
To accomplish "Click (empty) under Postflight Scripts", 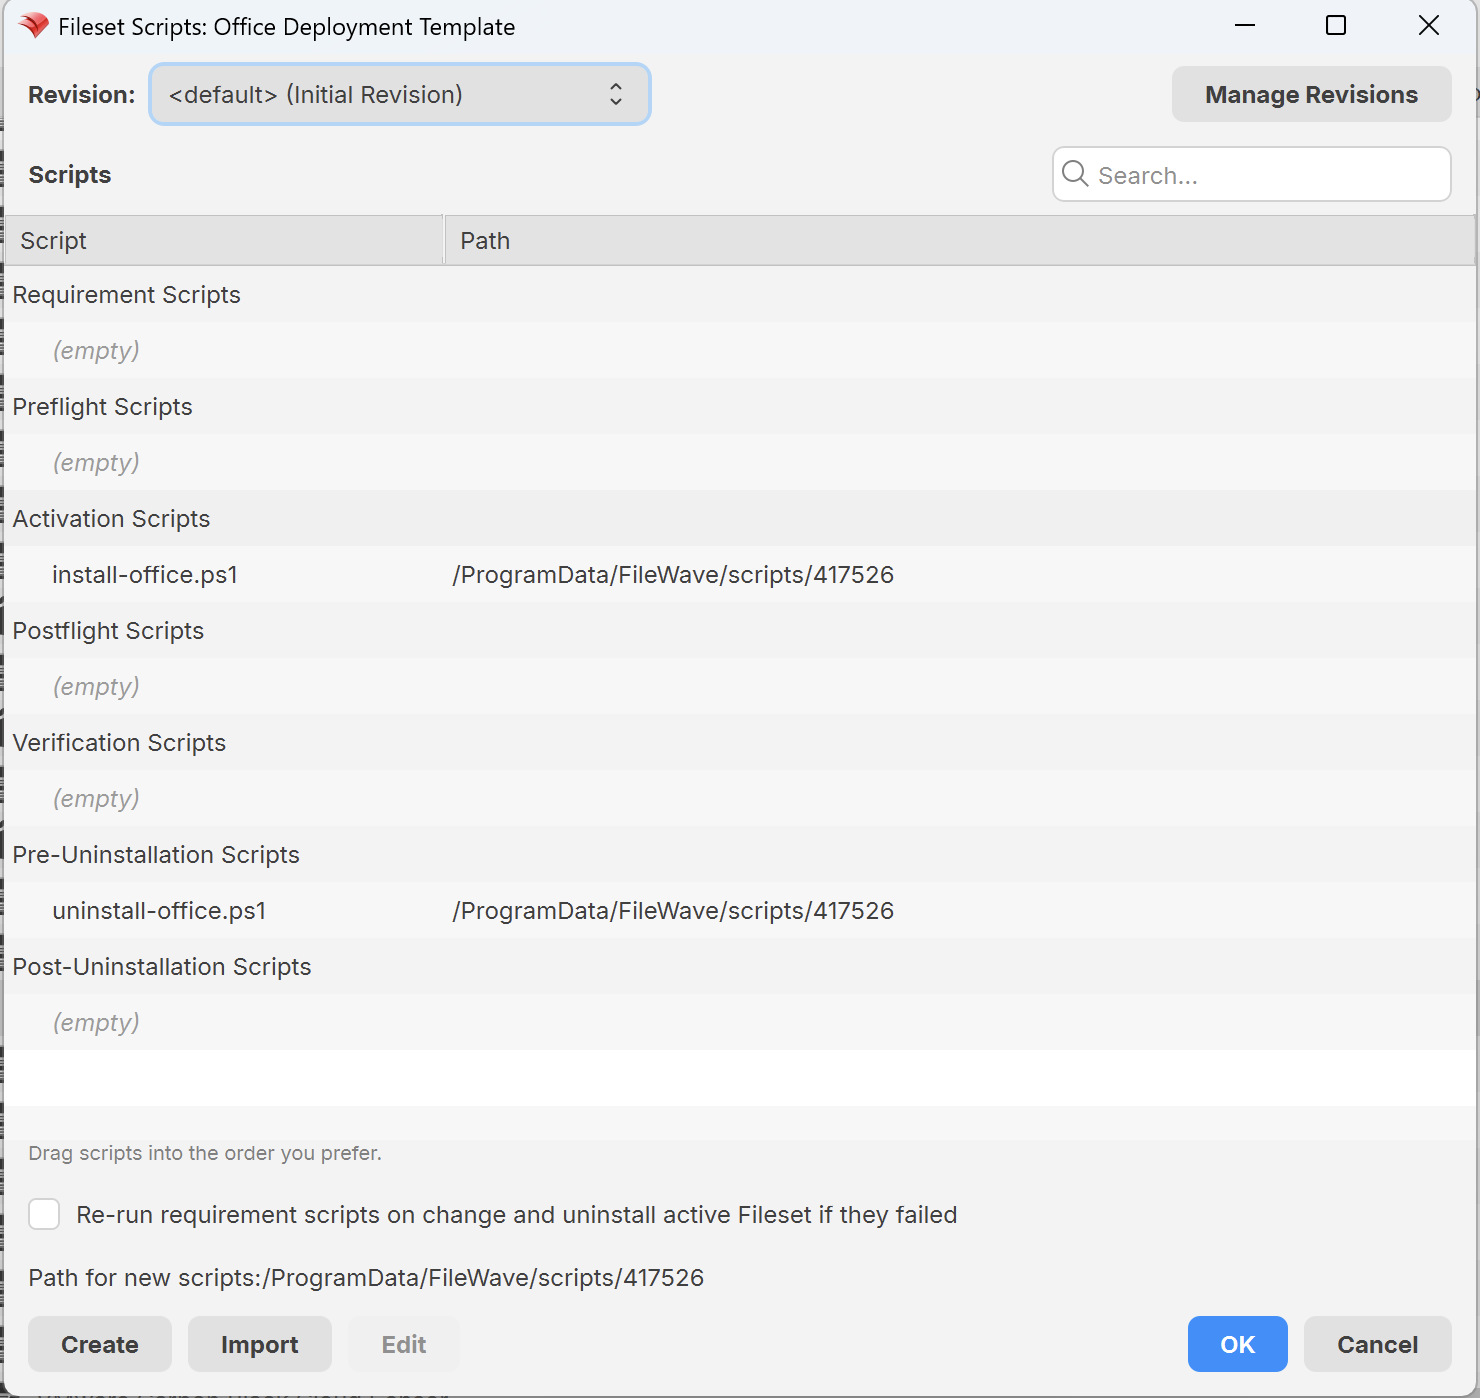I will (x=96, y=687).
